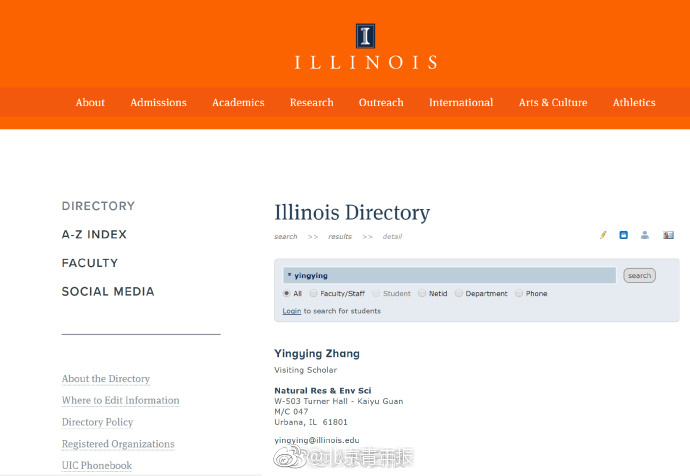Viewport: 690px width, 476px height.
Task: Open Where to Edit Information link
Action: (x=121, y=400)
